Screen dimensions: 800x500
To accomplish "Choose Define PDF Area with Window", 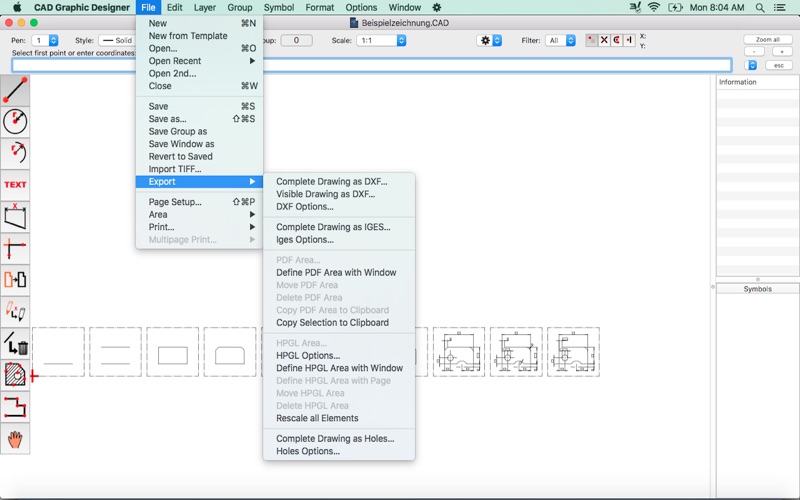I will (x=339, y=272).
